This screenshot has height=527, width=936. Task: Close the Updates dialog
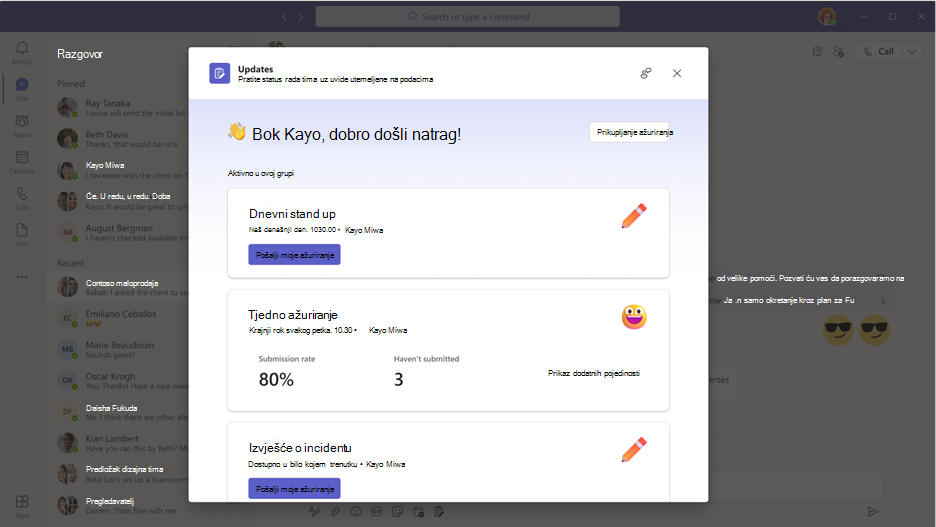pos(677,73)
